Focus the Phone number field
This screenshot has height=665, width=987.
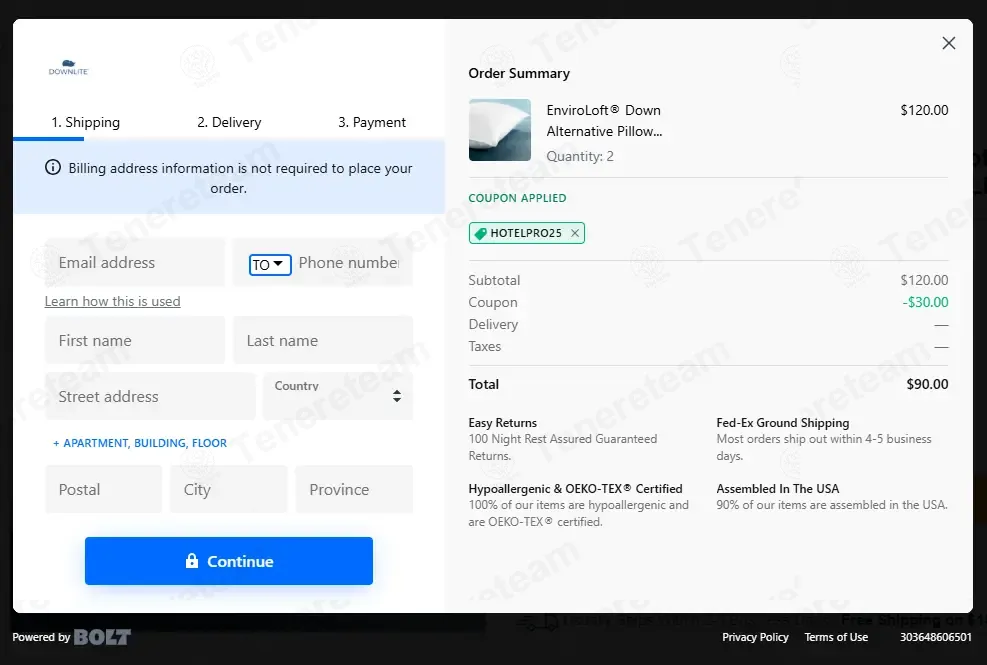tap(349, 263)
